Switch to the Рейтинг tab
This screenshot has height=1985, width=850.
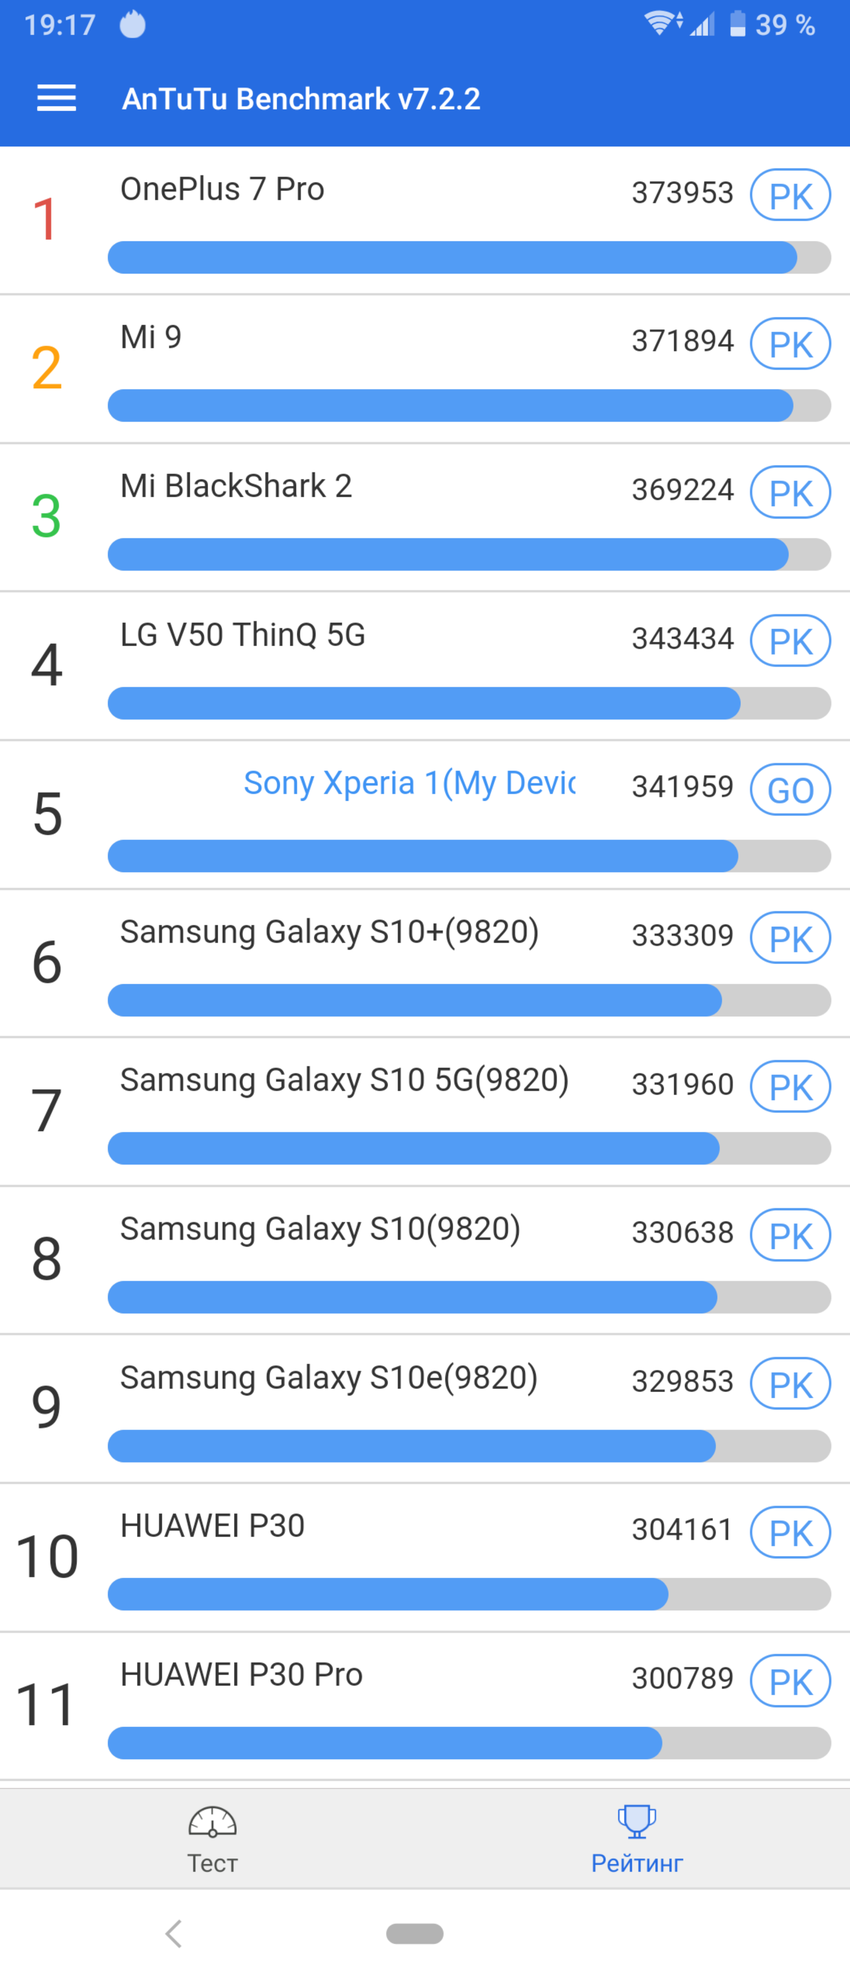point(636,1862)
